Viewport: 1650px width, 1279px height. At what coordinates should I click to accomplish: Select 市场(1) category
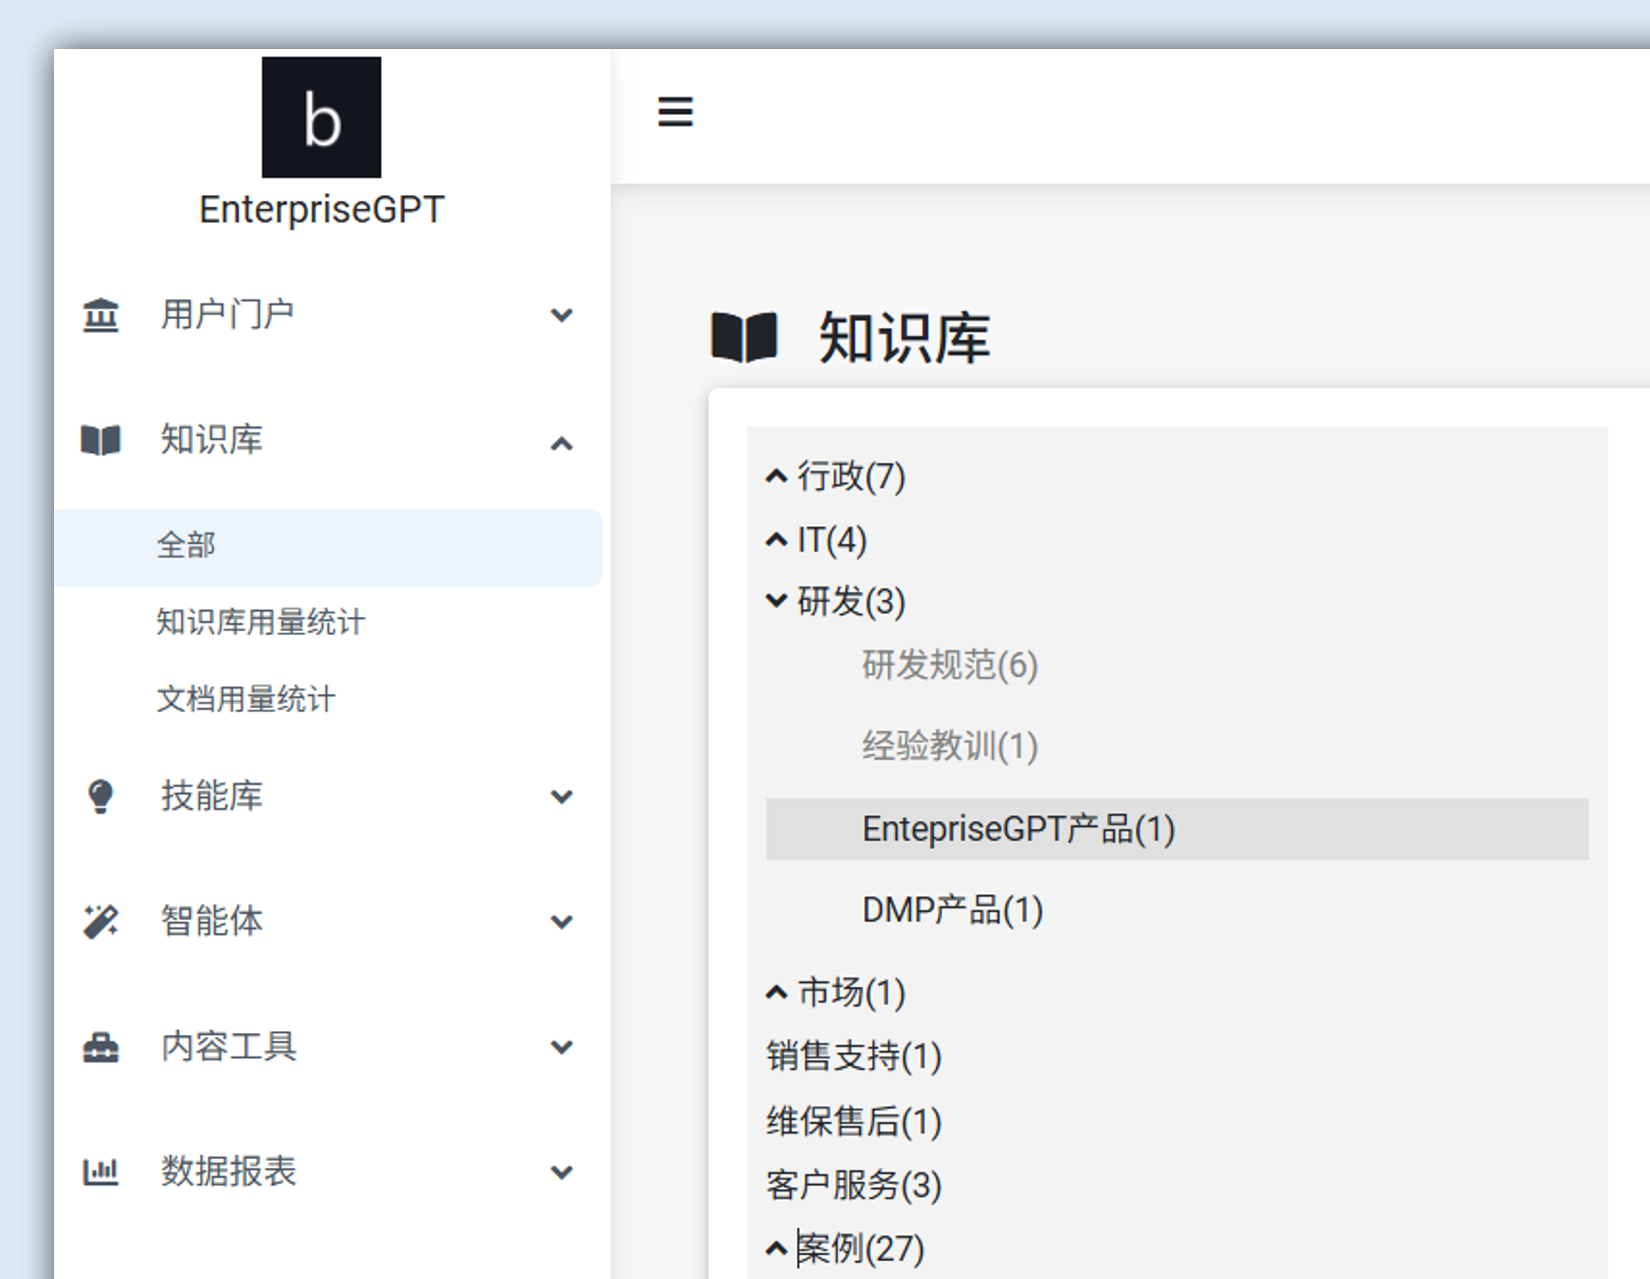[851, 993]
